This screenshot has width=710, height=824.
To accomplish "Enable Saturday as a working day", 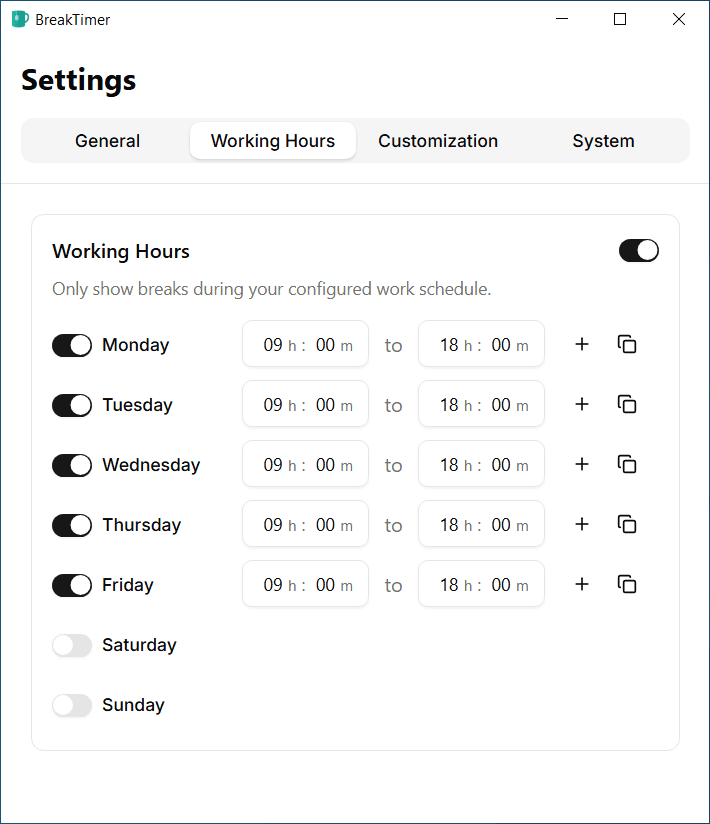I will pyautogui.click(x=72, y=645).
